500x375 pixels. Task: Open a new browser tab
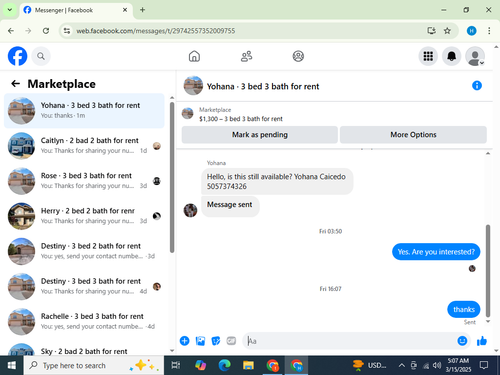pos(142,10)
